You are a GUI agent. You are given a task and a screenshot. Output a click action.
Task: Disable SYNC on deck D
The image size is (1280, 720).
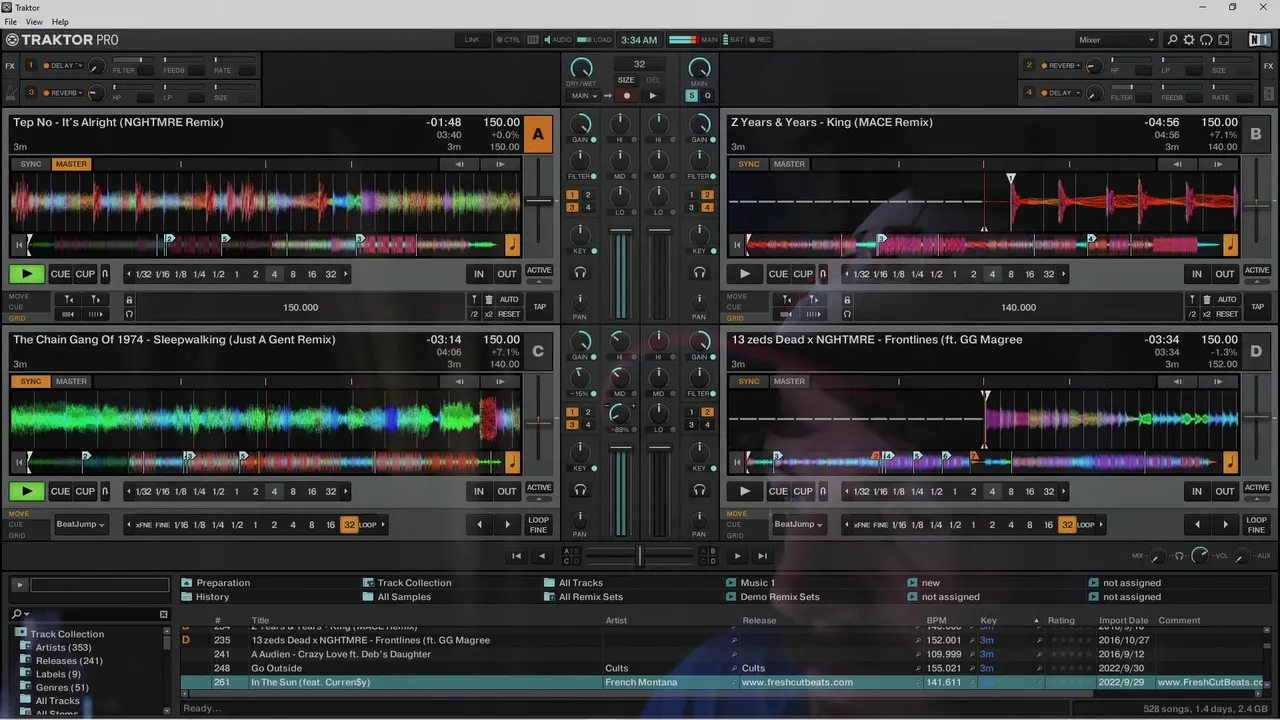click(749, 381)
